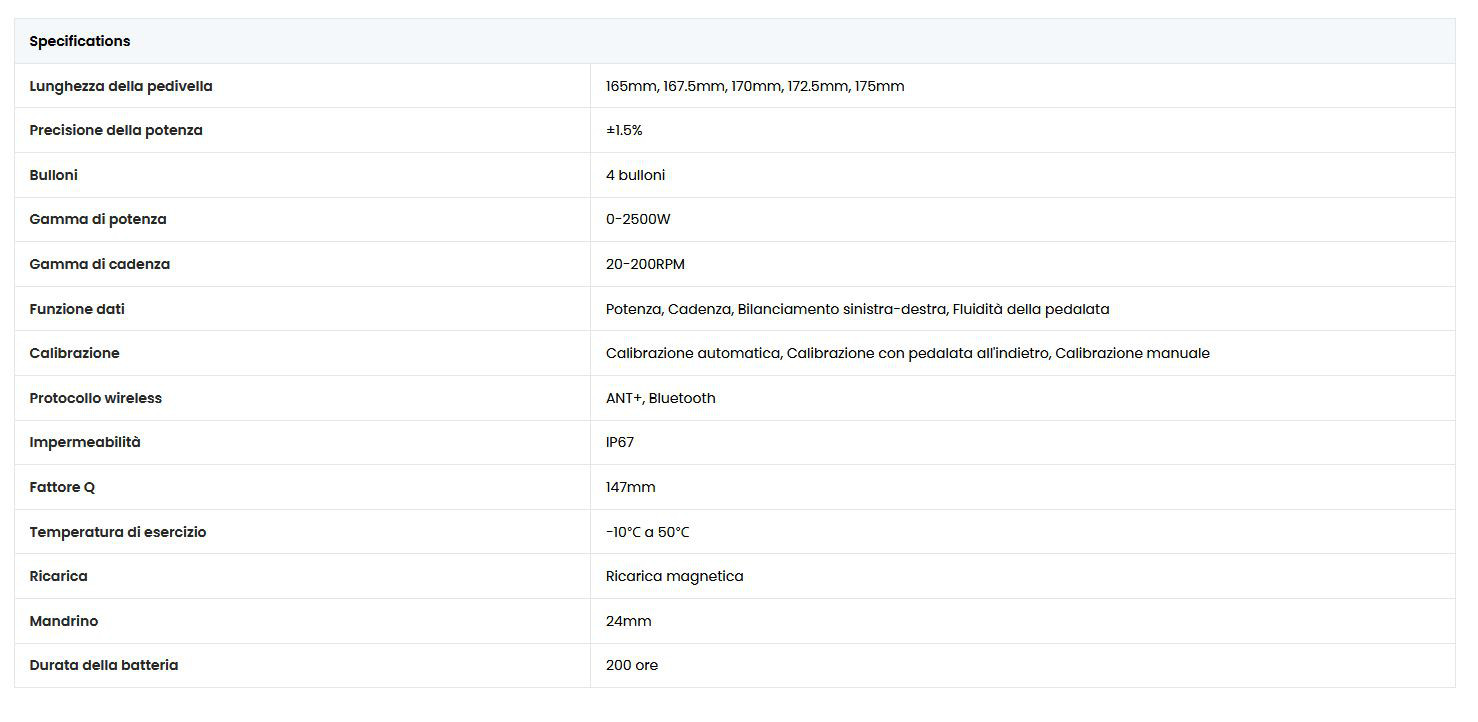Select the 'Protocollo wireless' label
The image size is (1478, 722).
(x=96, y=398)
